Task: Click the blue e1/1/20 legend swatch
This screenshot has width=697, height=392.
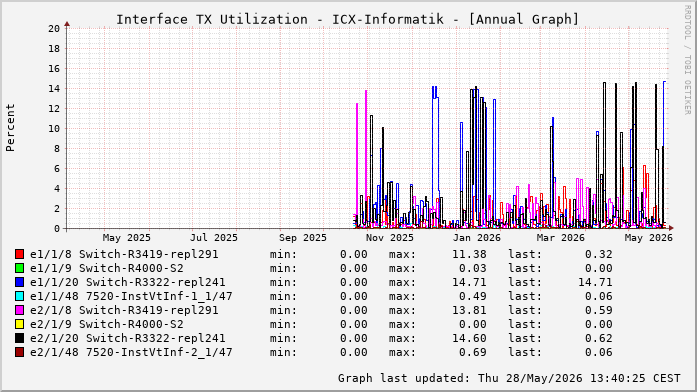Action: [x=20, y=282]
